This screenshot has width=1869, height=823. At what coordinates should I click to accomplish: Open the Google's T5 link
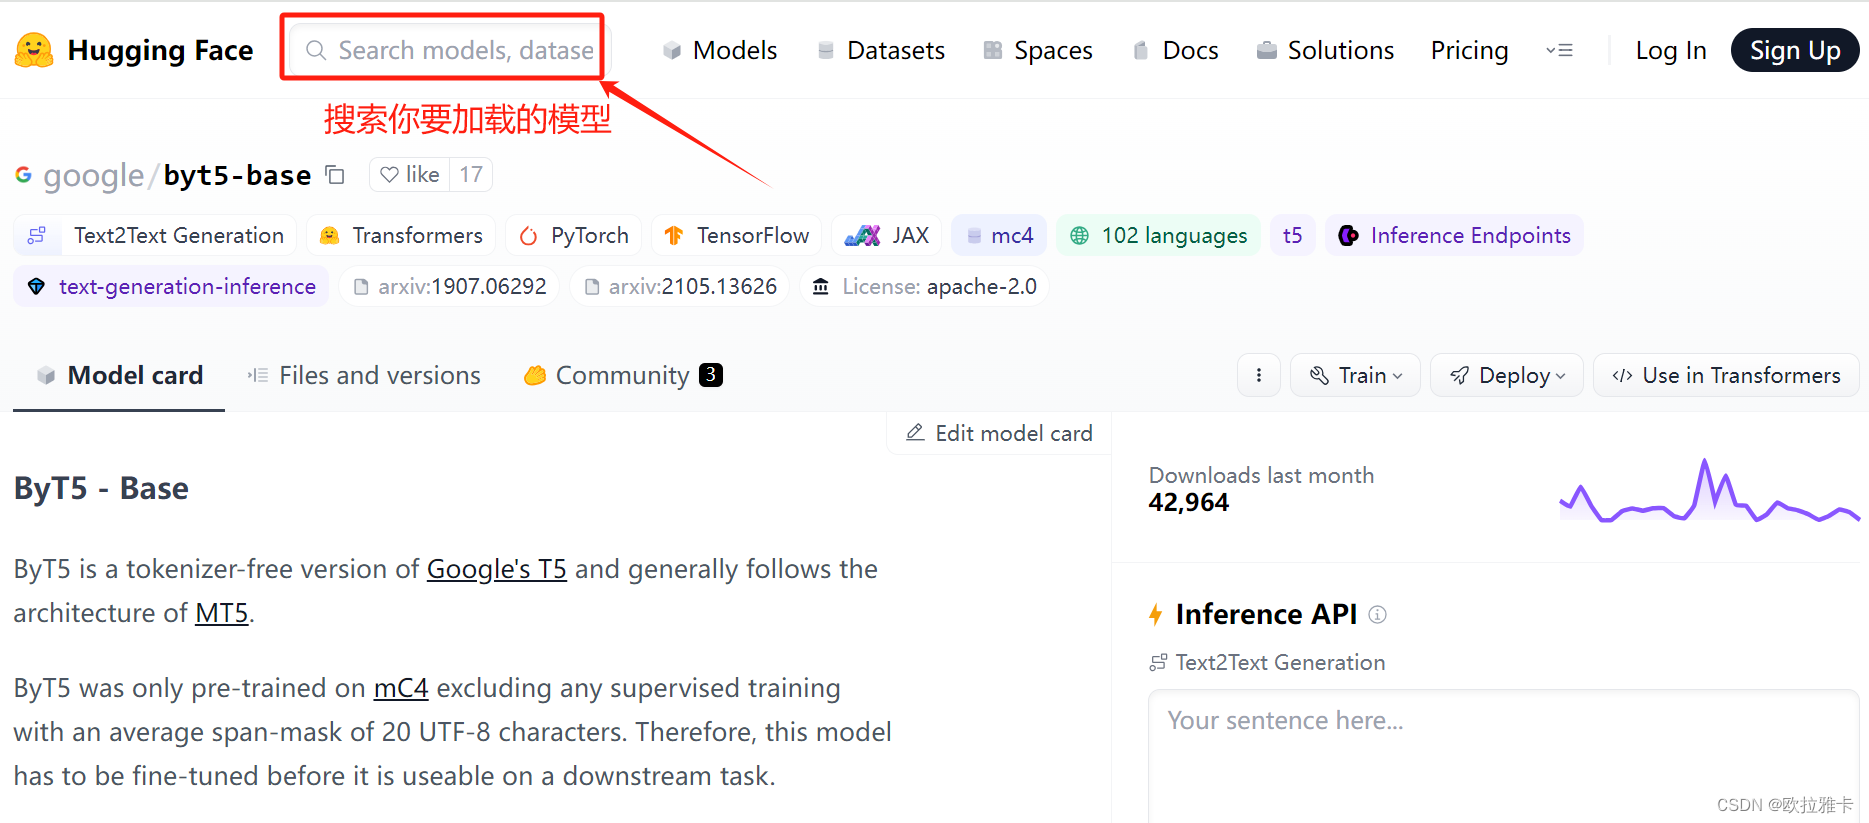pyautogui.click(x=497, y=569)
